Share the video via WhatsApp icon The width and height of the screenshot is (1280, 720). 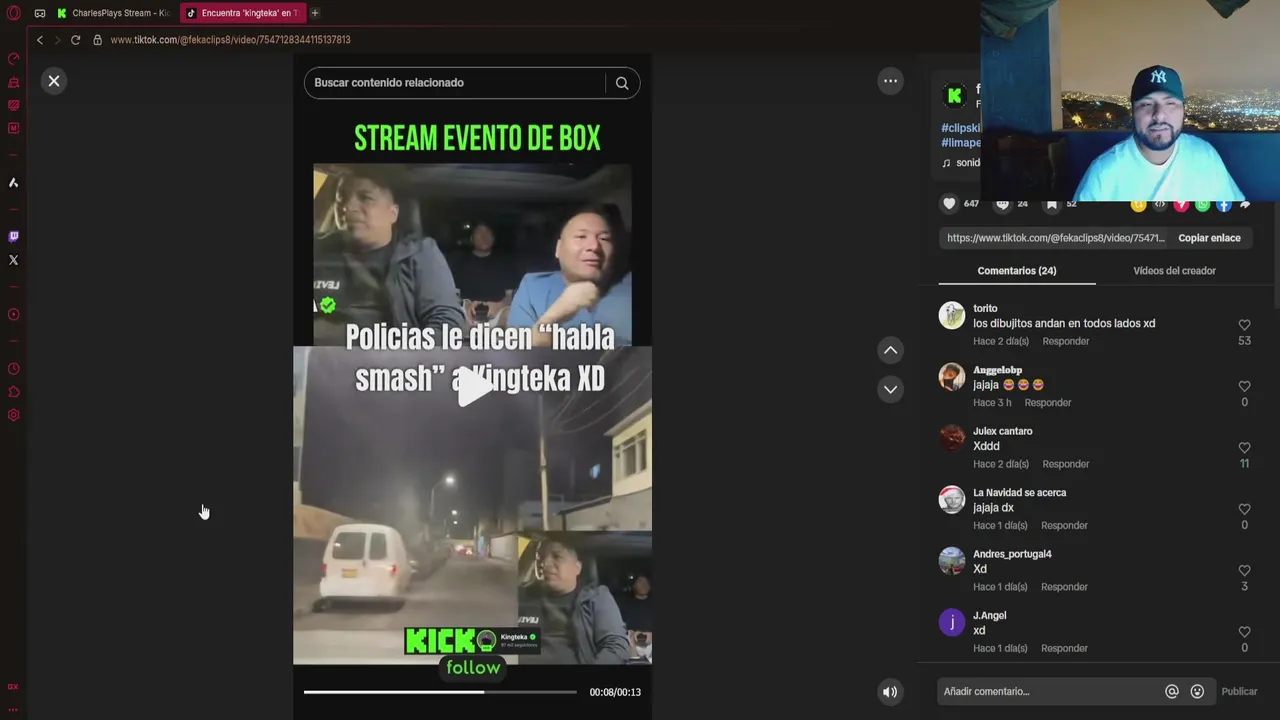coord(1202,205)
